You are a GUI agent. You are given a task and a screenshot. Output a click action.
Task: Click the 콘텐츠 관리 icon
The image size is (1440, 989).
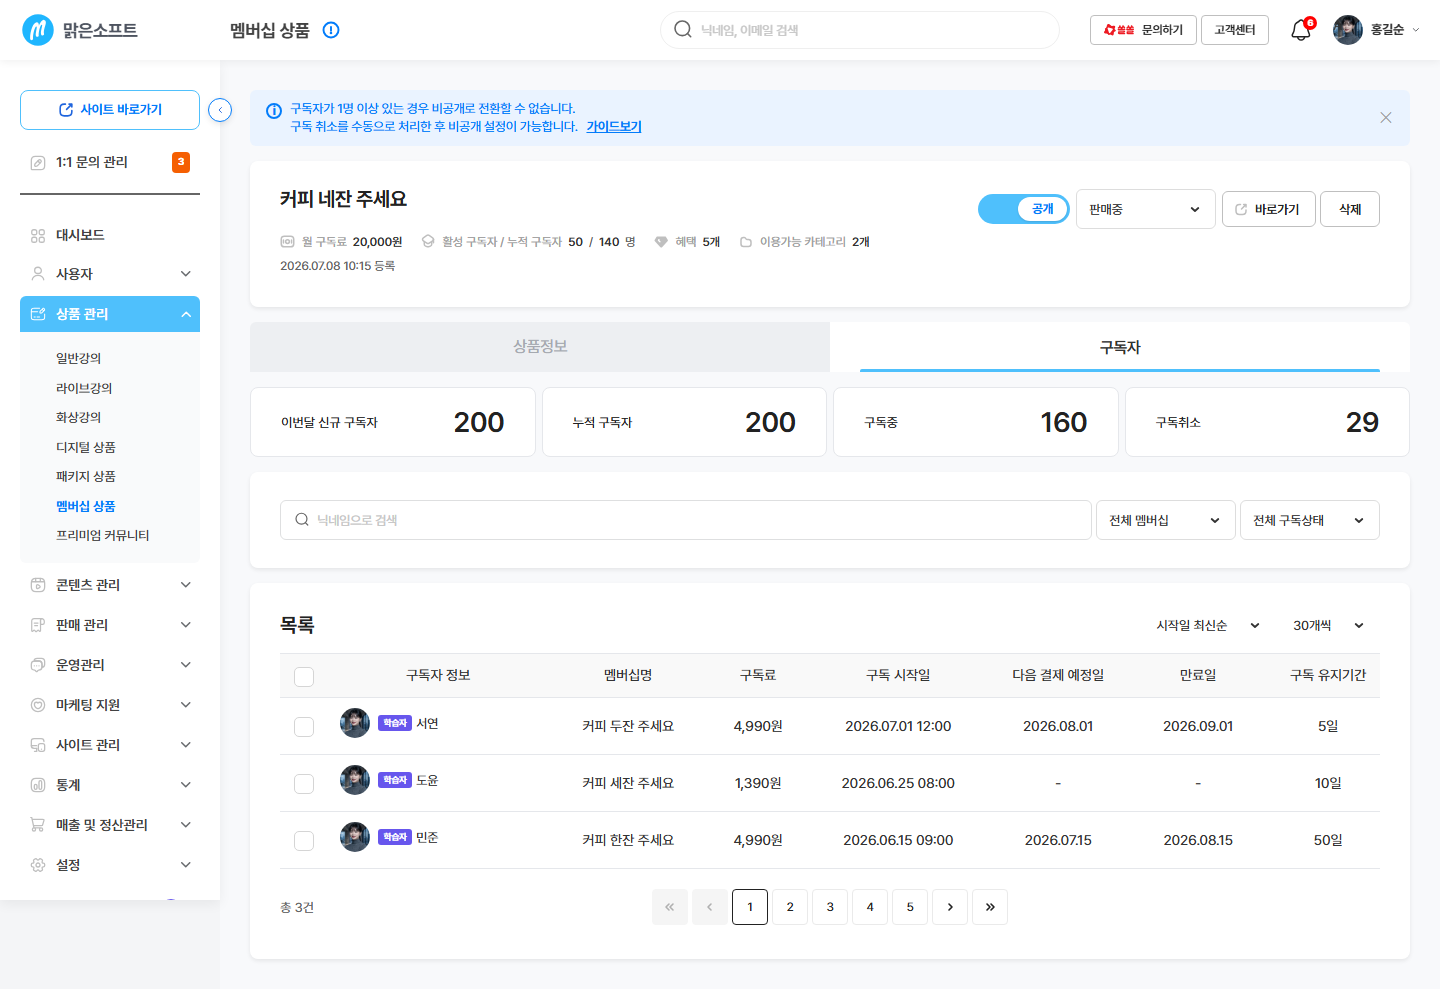pyautogui.click(x=38, y=585)
